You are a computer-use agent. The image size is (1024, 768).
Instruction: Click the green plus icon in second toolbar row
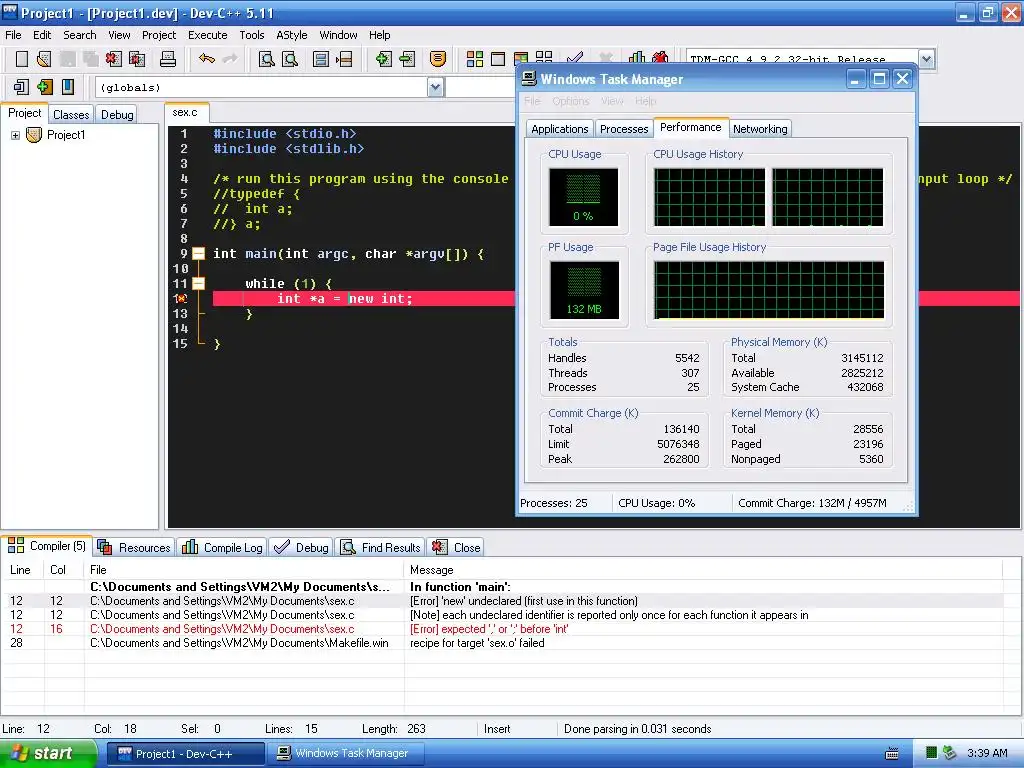tap(44, 86)
